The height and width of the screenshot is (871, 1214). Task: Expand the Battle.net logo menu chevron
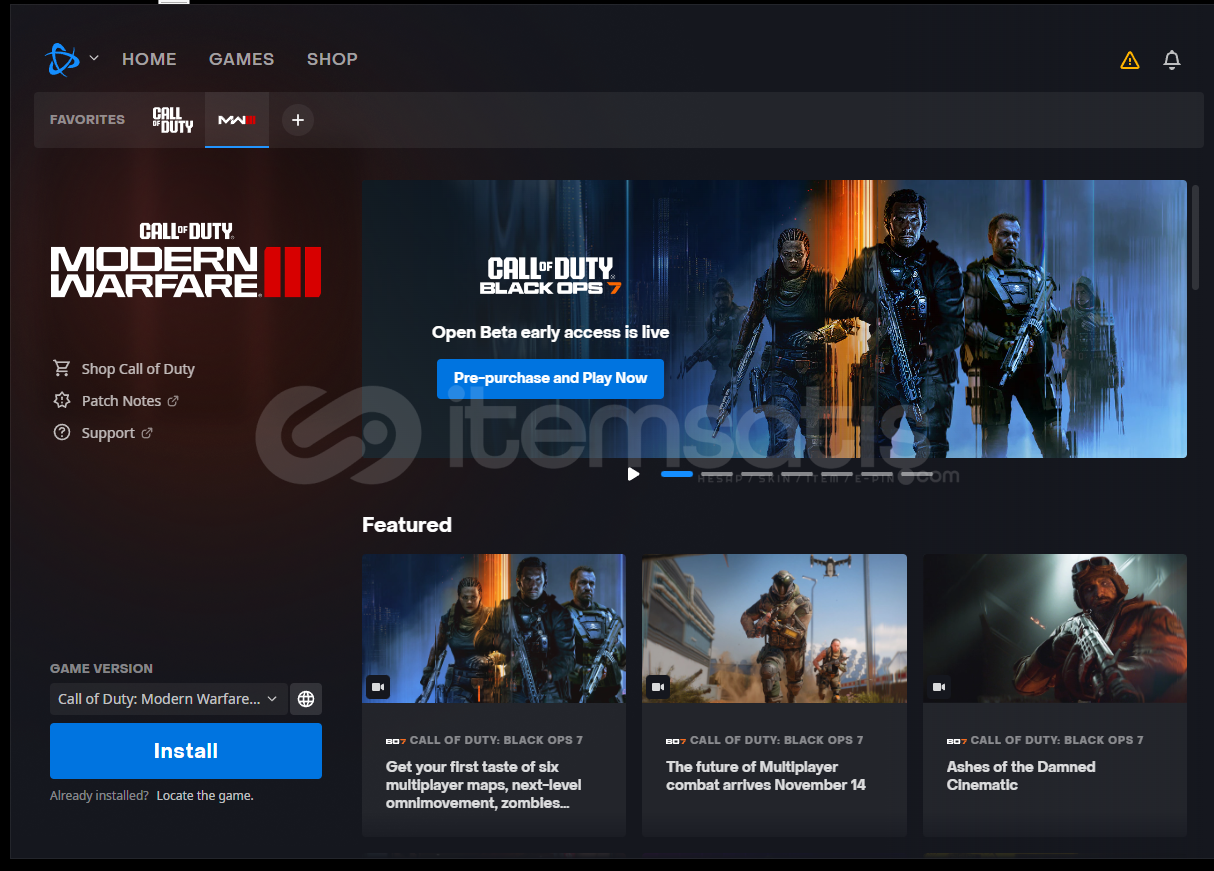tap(94, 58)
